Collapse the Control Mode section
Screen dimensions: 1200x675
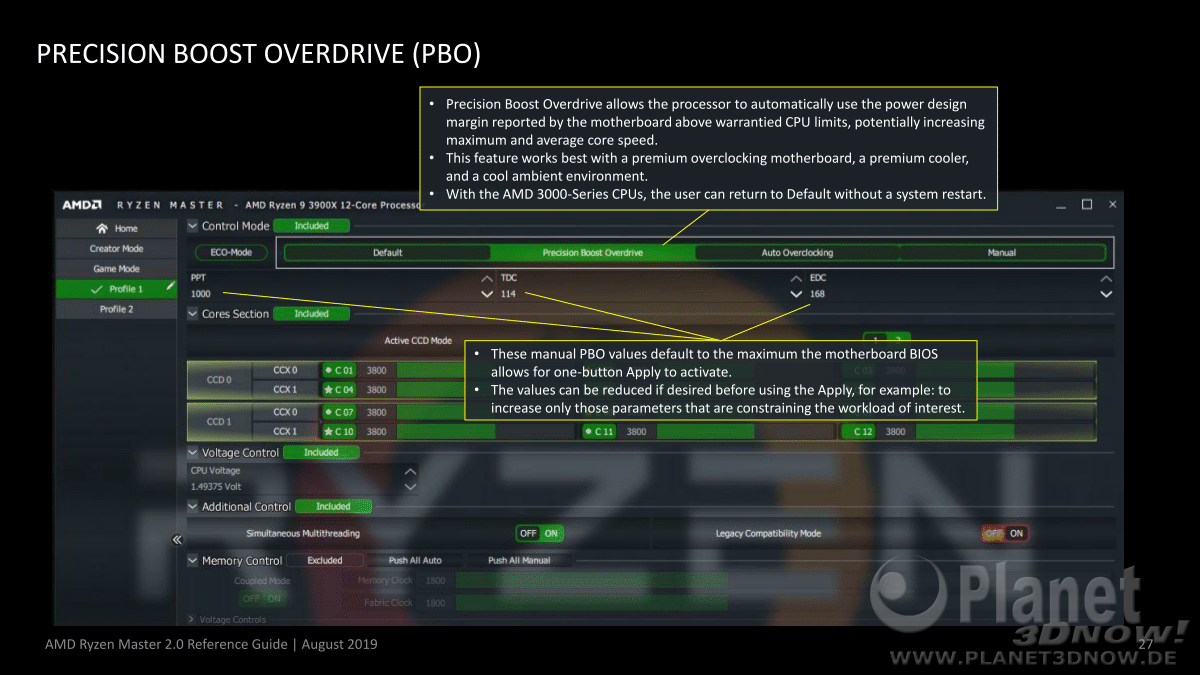pos(193,226)
